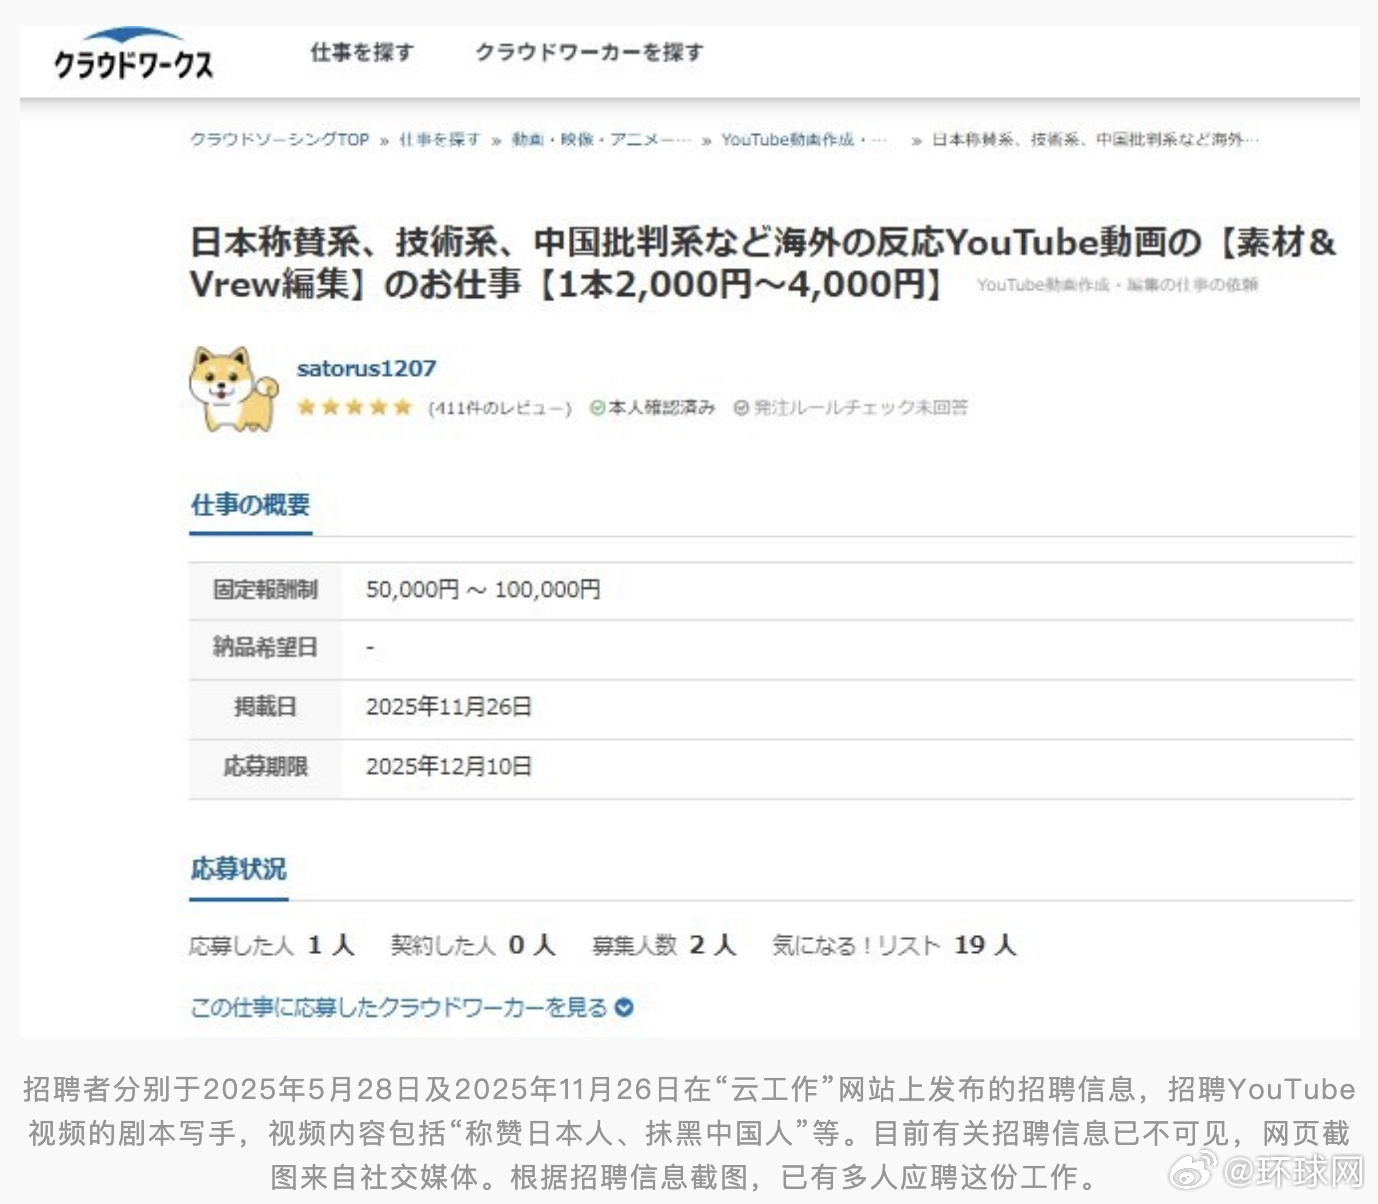
Task: Open the satorus1207 client profile
Action: (x=366, y=368)
